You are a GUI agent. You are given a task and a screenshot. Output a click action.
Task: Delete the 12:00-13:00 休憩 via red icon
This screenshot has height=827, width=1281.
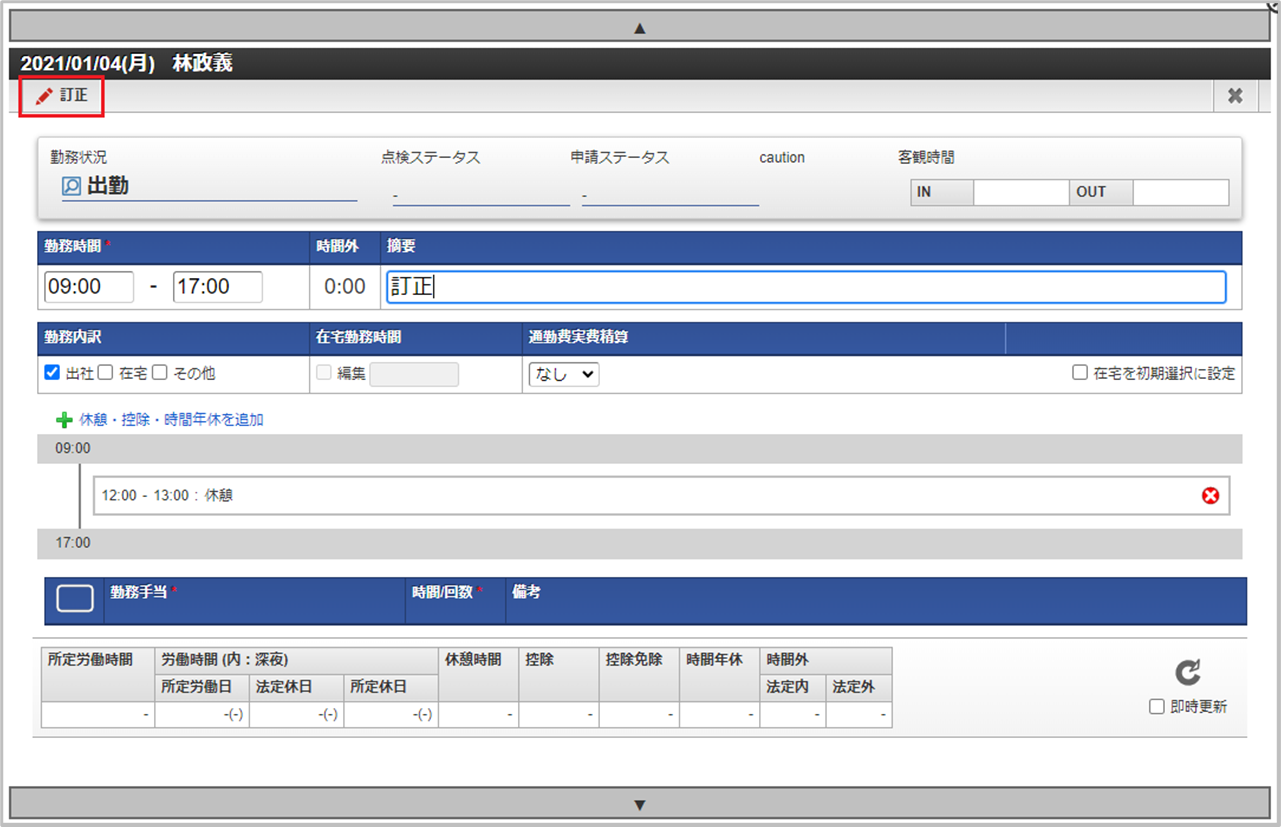(1210, 494)
